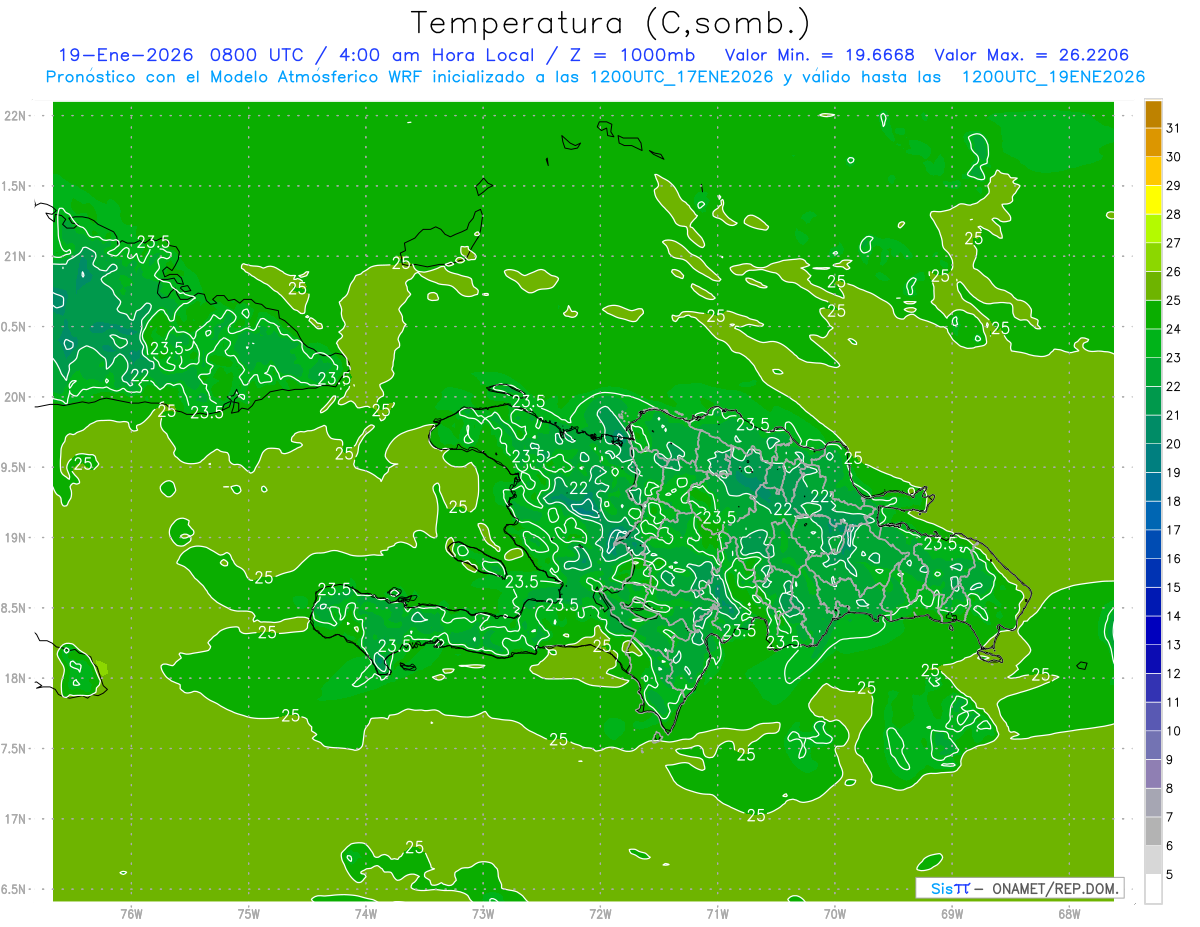Pick the yellow legend swatch between 28 and 29

pyautogui.click(x=1153, y=200)
